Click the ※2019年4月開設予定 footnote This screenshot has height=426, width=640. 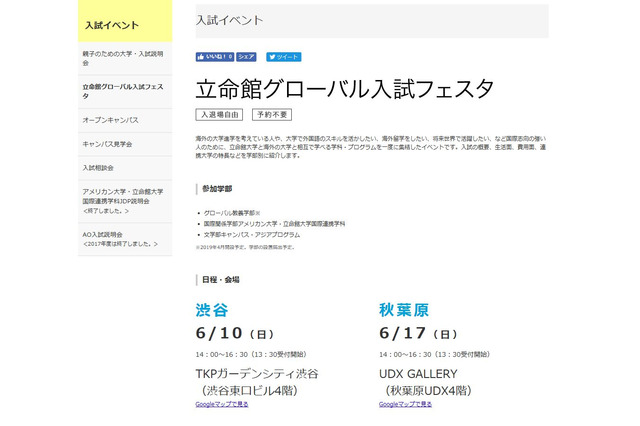245,247
